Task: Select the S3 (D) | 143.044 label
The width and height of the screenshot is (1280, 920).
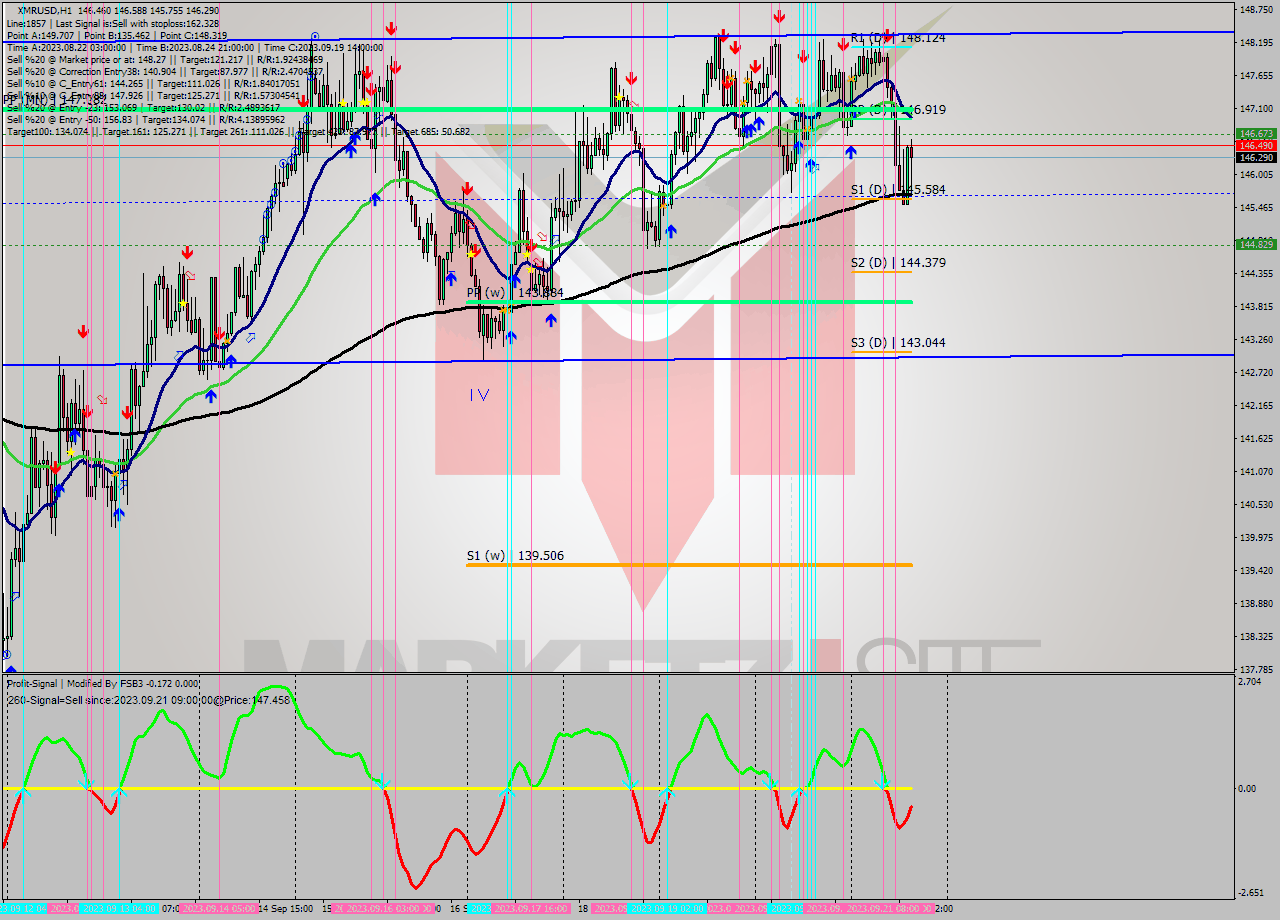Action: click(898, 343)
